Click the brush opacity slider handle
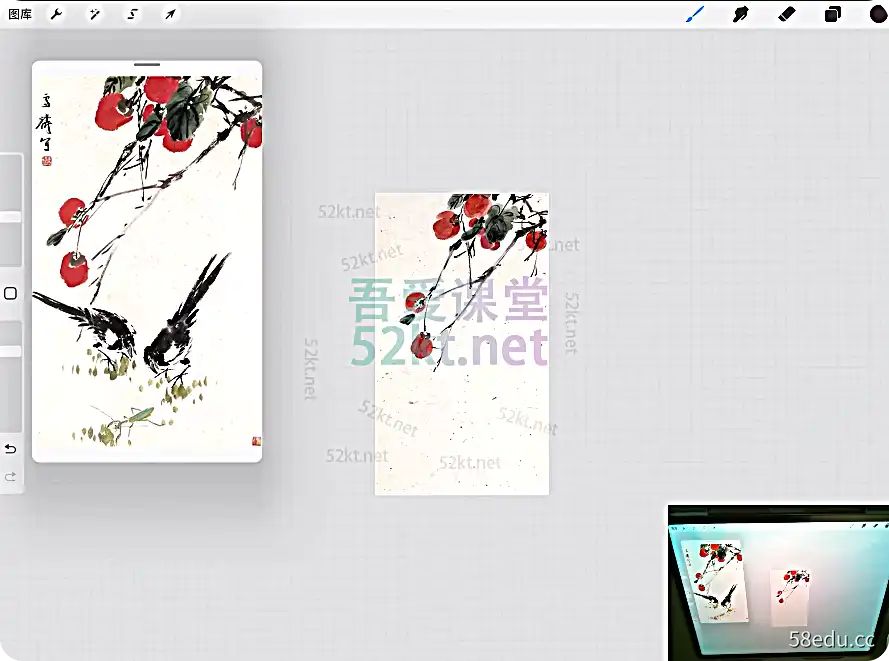Viewport: 889px width, 661px height. [11, 351]
